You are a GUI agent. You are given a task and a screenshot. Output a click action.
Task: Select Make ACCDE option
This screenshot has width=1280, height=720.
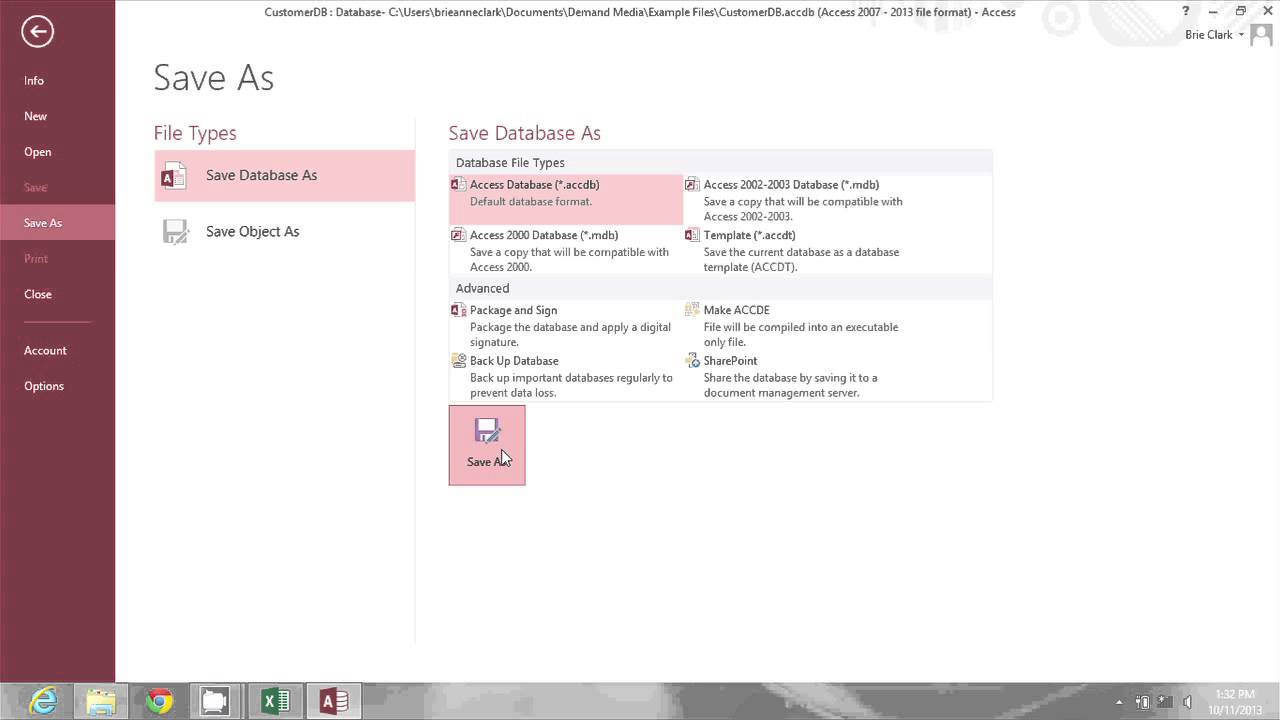(x=800, y=325)
